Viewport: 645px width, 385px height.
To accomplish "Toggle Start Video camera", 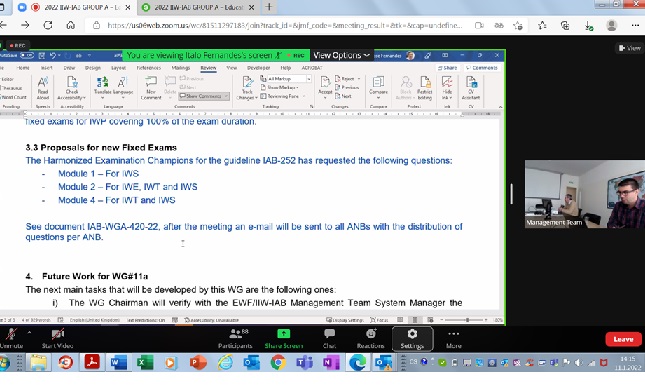I will point(58,339).
